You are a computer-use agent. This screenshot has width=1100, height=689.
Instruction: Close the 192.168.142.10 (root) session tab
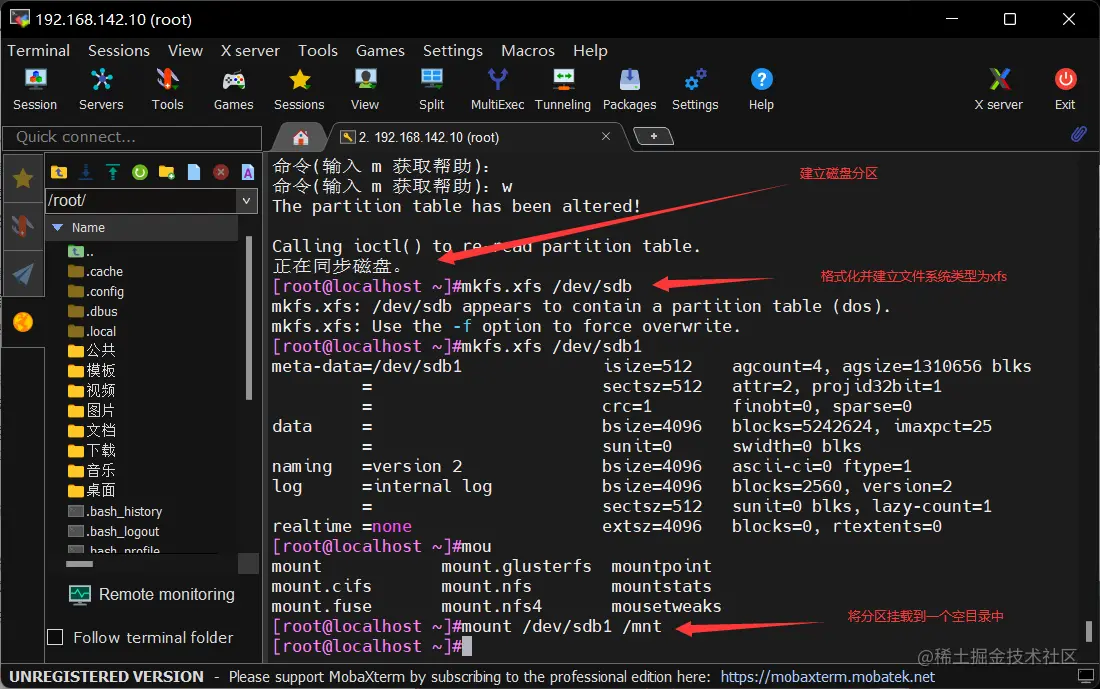tap(605, 136)
